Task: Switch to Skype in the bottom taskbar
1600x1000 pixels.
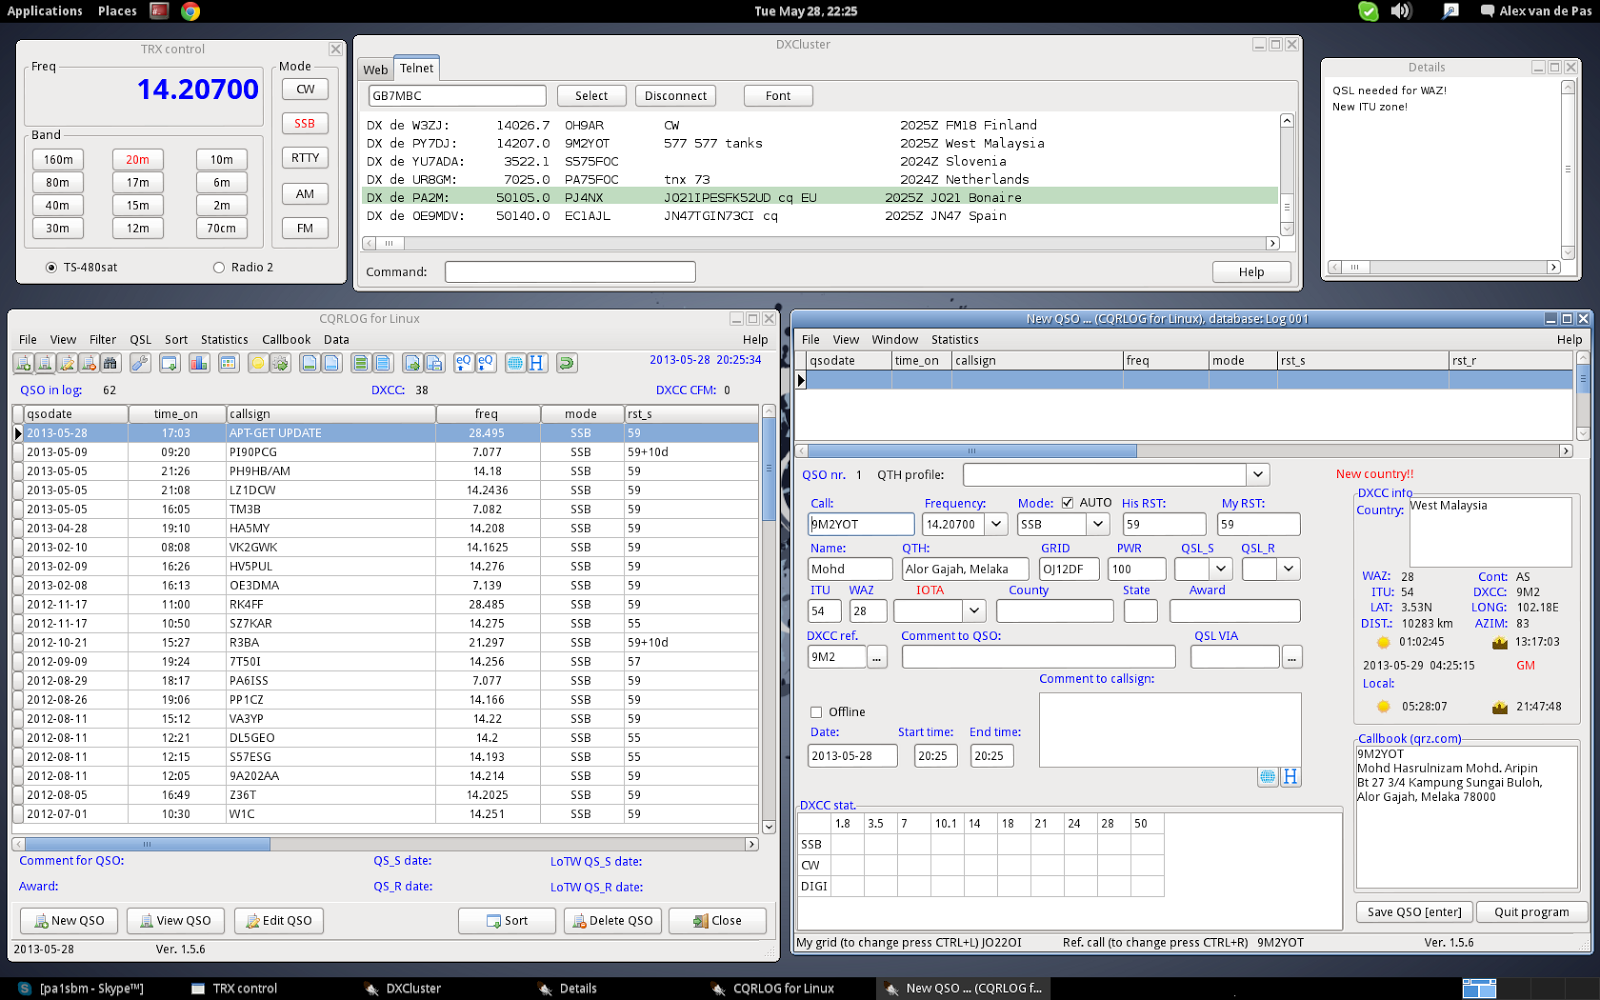Action: click(x=83, y=988)
